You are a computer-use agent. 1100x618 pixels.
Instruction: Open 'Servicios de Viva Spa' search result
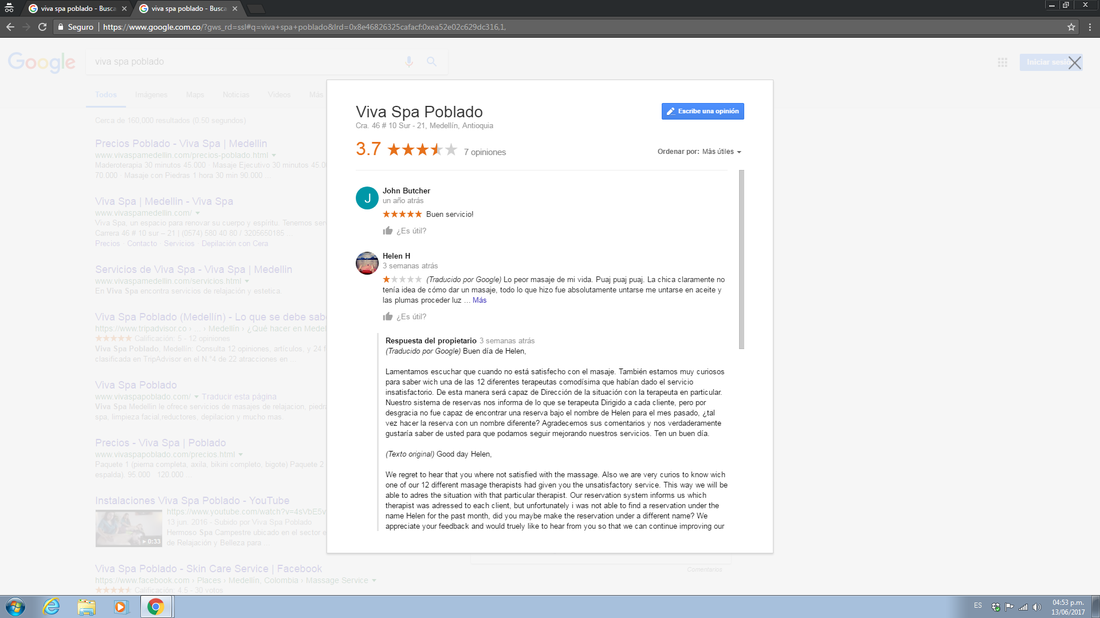pos(194,269)
